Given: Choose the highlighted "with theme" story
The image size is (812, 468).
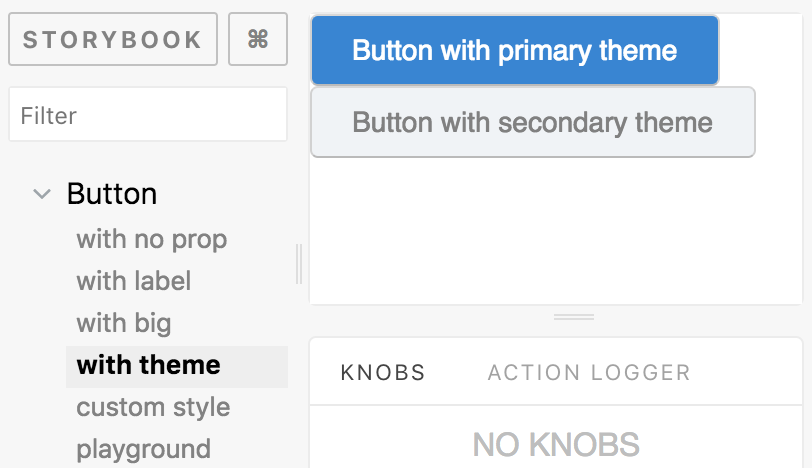Looking at the screenshot, I should click(149, 366).
